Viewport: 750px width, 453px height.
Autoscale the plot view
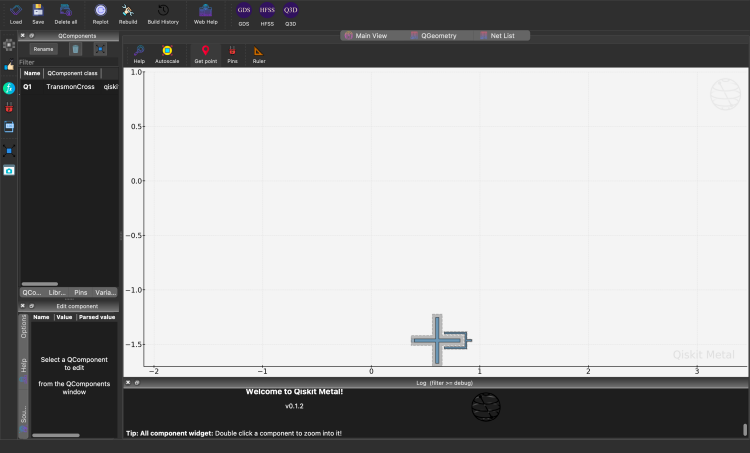tap(167, 54)
